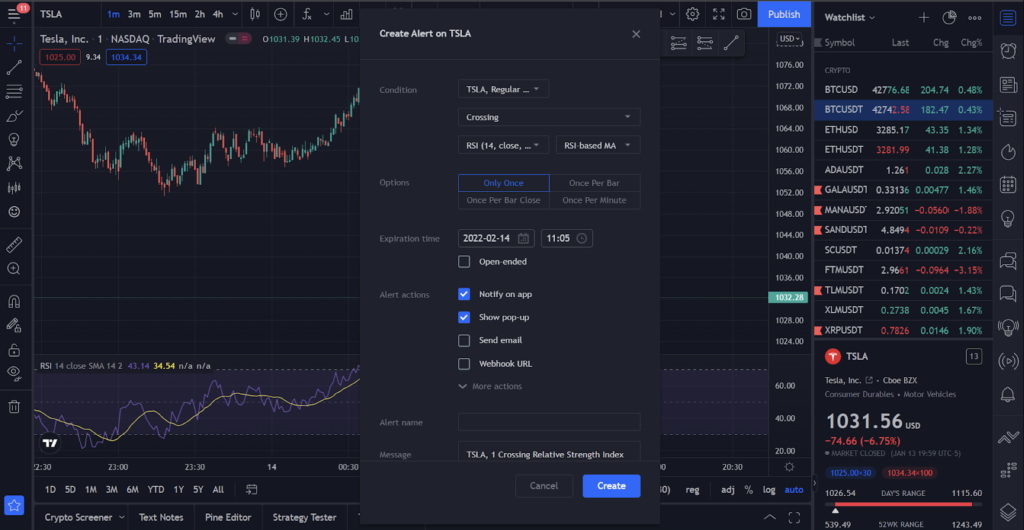1024x530 pixels.
Task: Edit the expiration time 11:05 field
Action: (x=567, y=238)
